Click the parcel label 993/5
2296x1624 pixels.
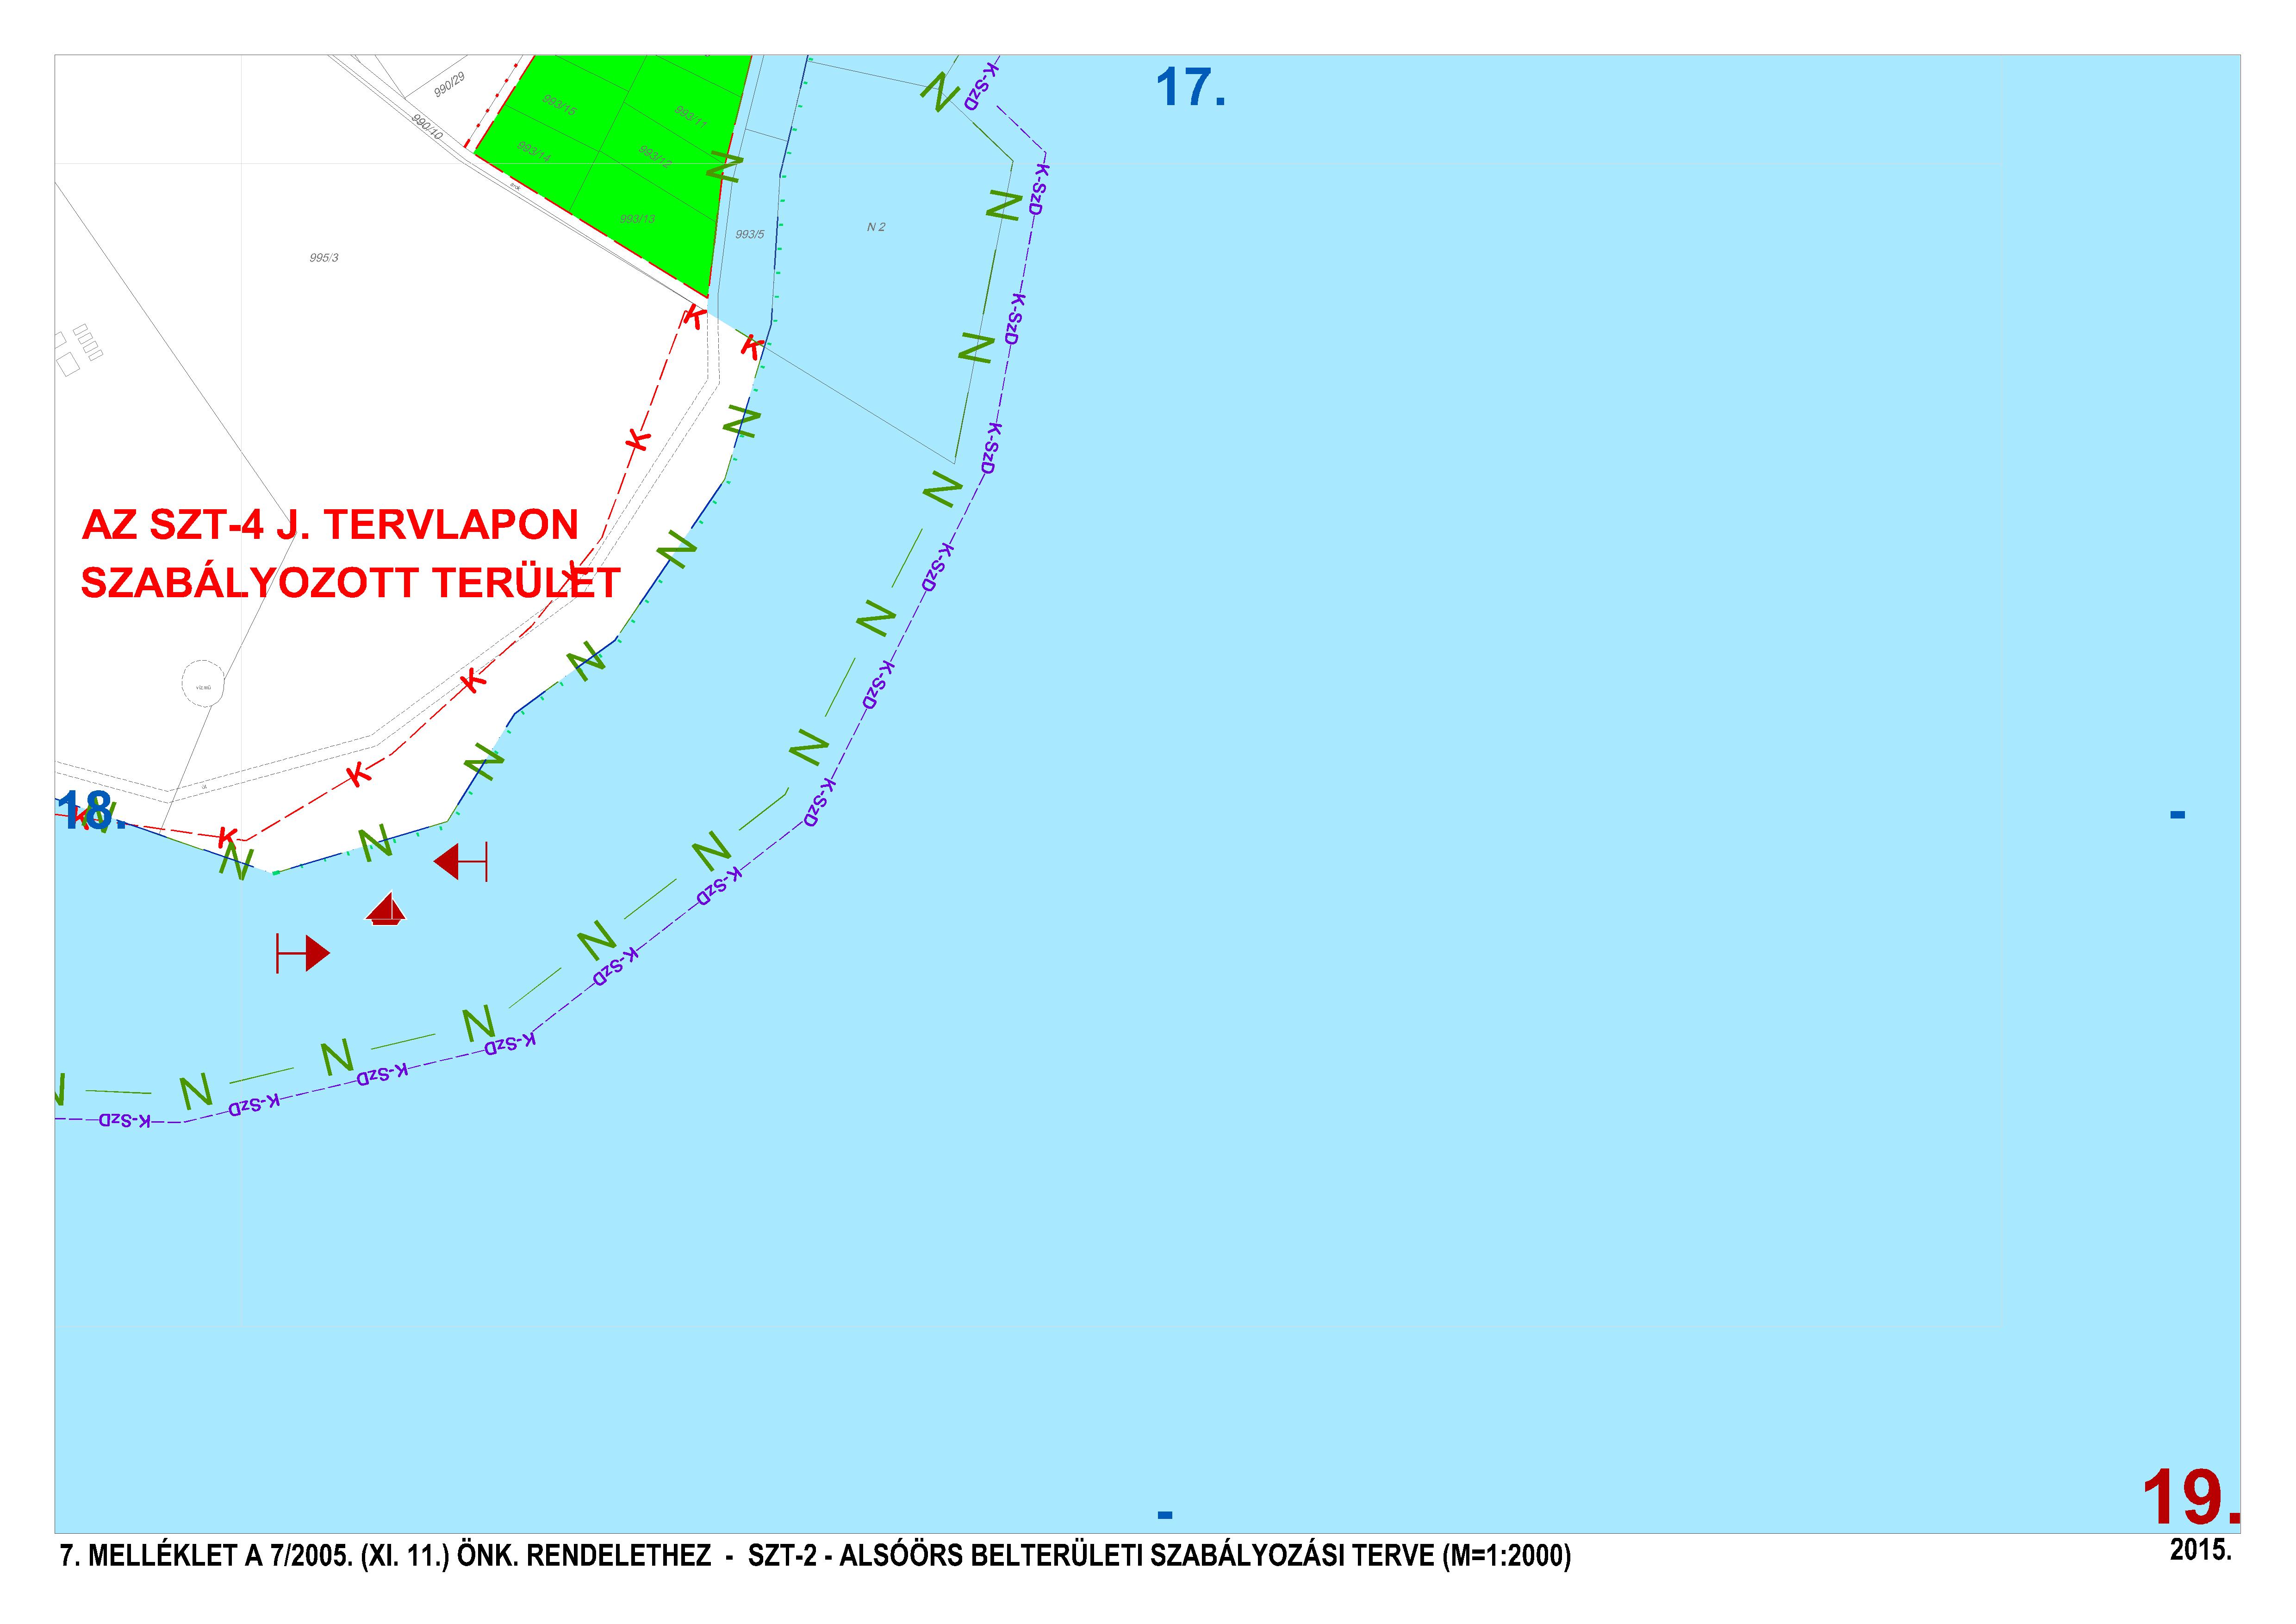[750, 234]
